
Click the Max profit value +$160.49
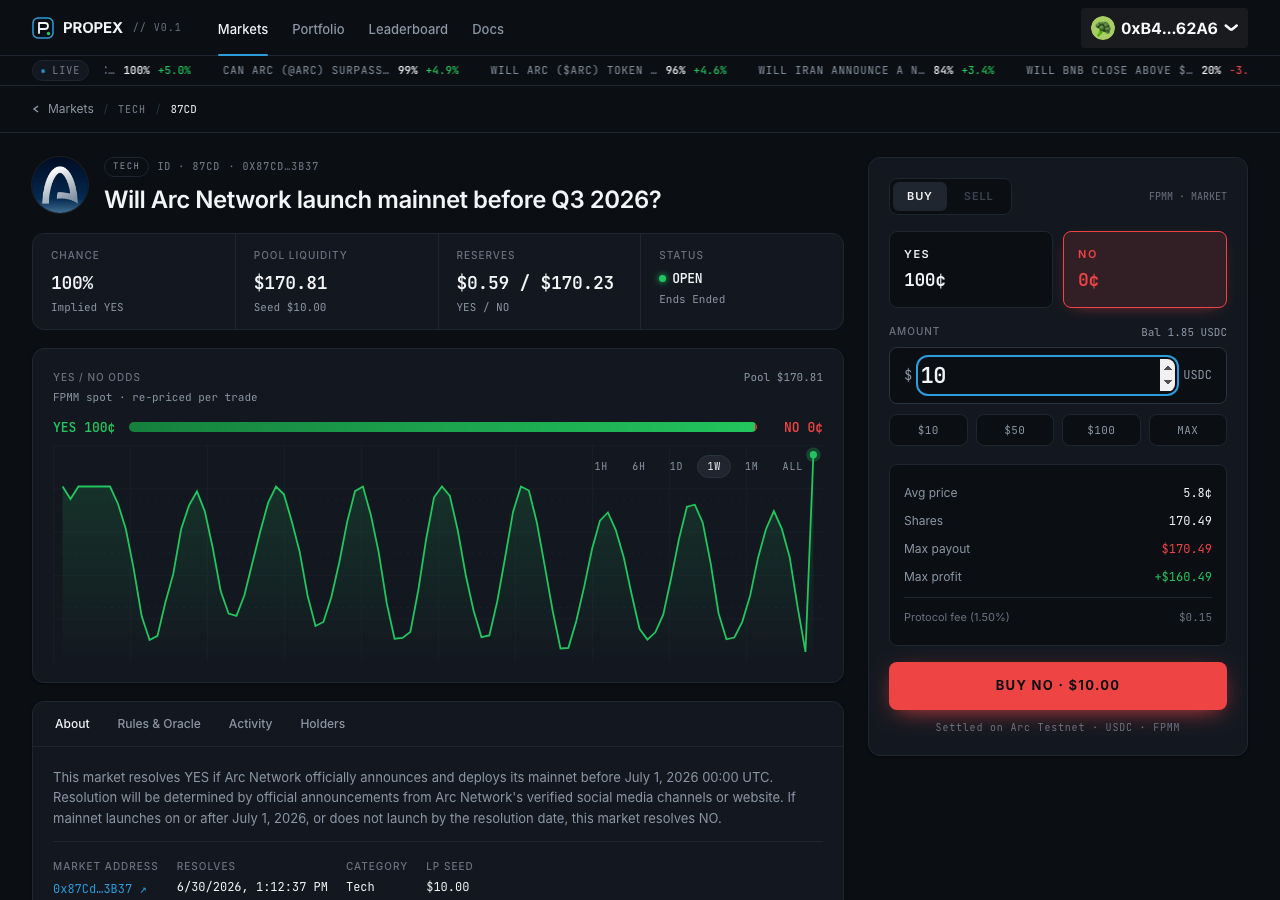(x=1183, y=577)
